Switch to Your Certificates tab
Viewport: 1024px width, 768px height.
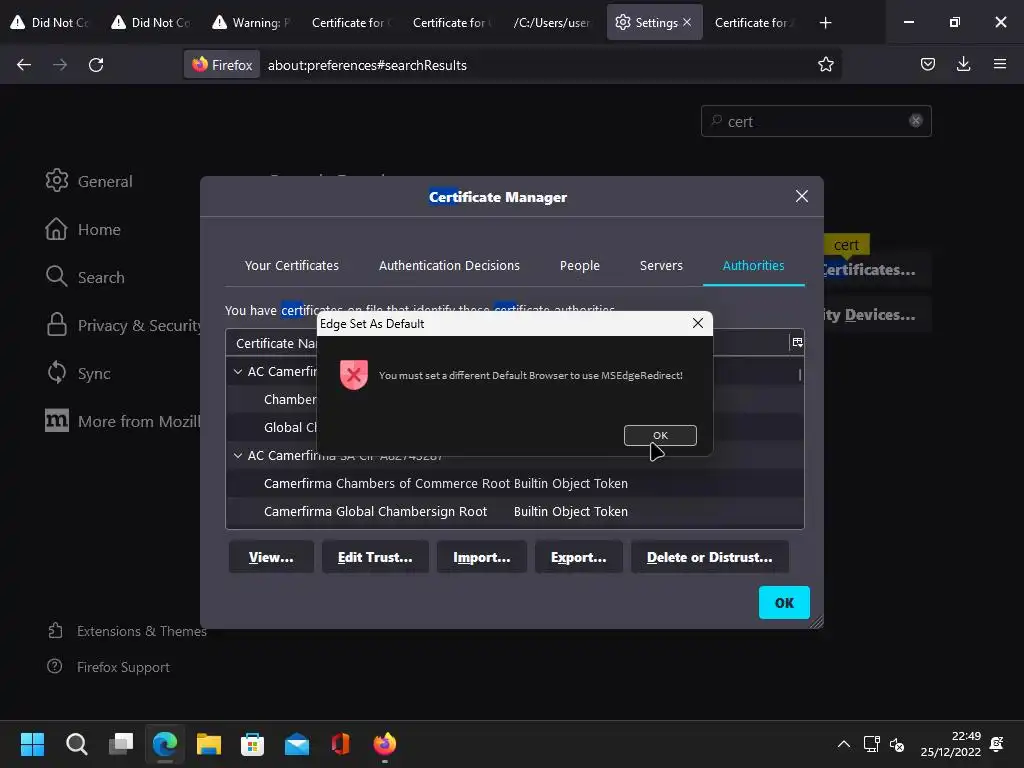coord(292,266)
